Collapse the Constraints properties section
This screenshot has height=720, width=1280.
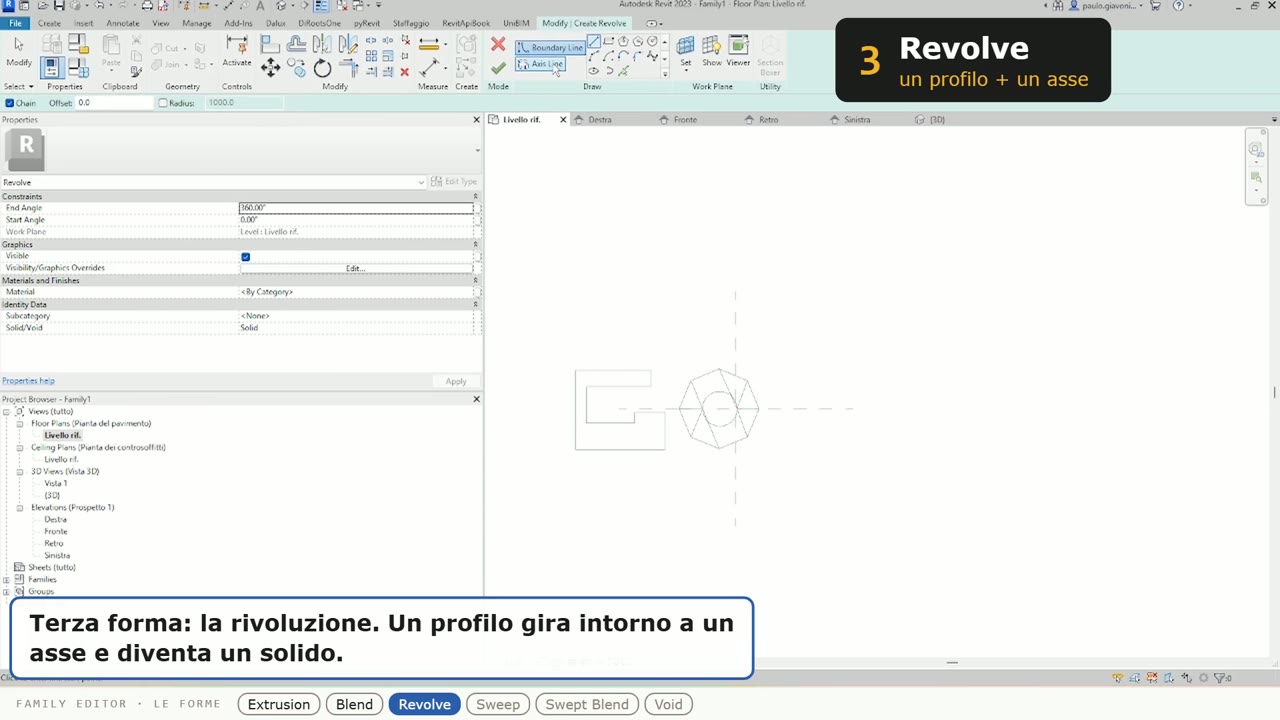475,196
